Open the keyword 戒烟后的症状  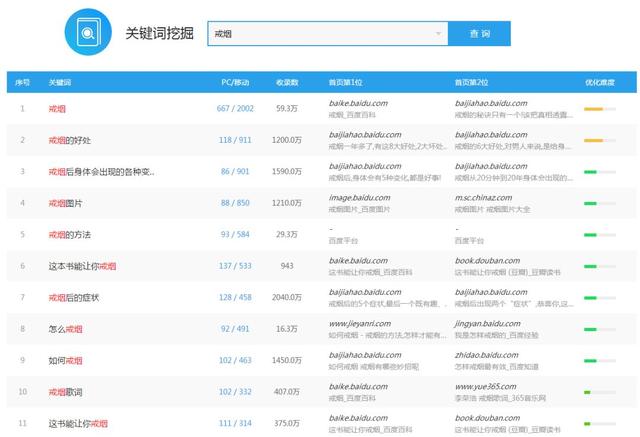[x=72, y=297]
